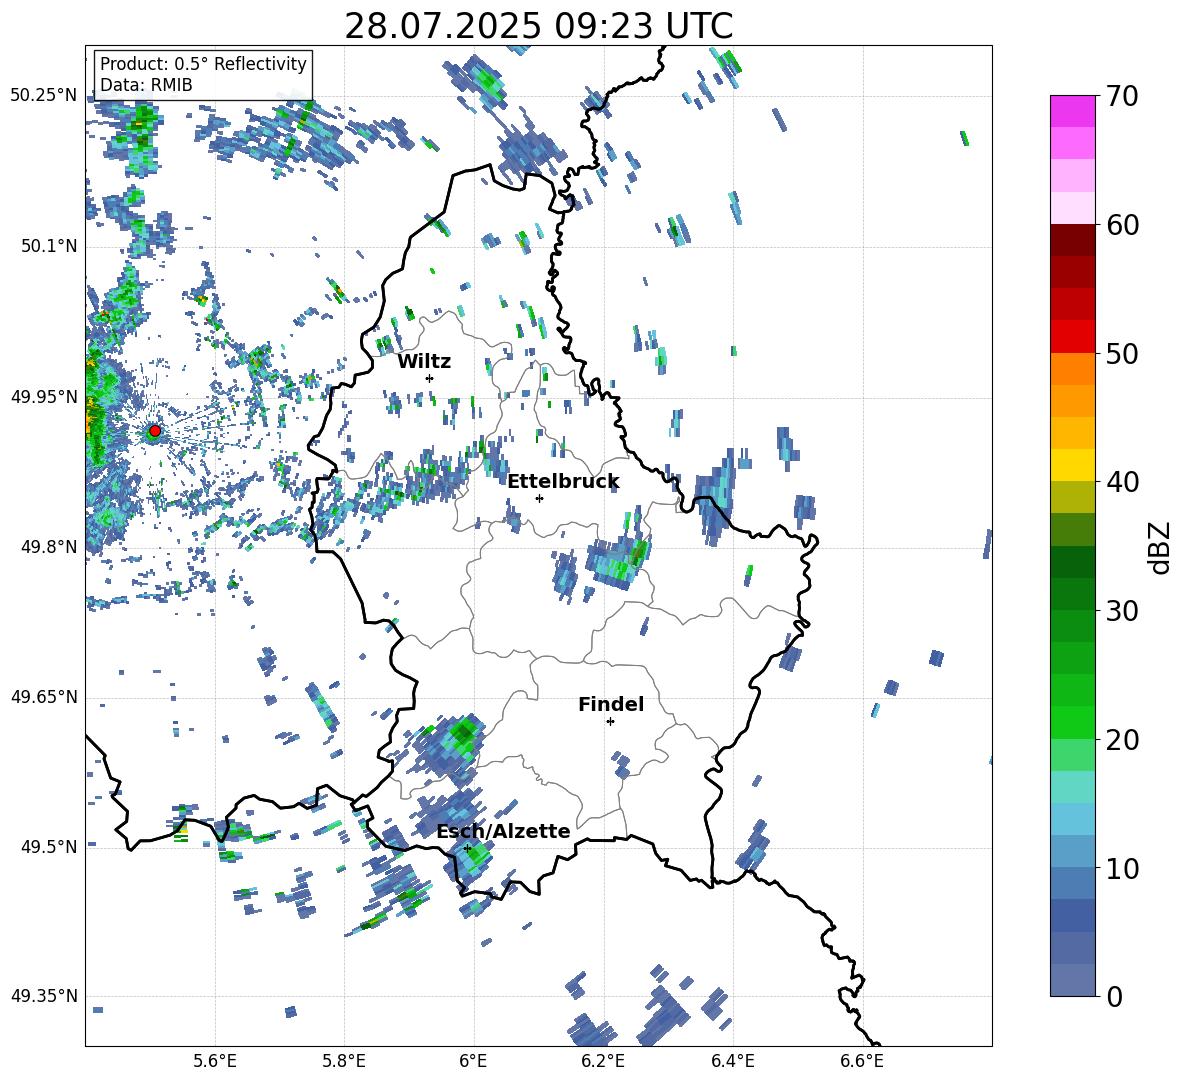
Task: Select the Findel city label
Action: [x=611, y=704]
